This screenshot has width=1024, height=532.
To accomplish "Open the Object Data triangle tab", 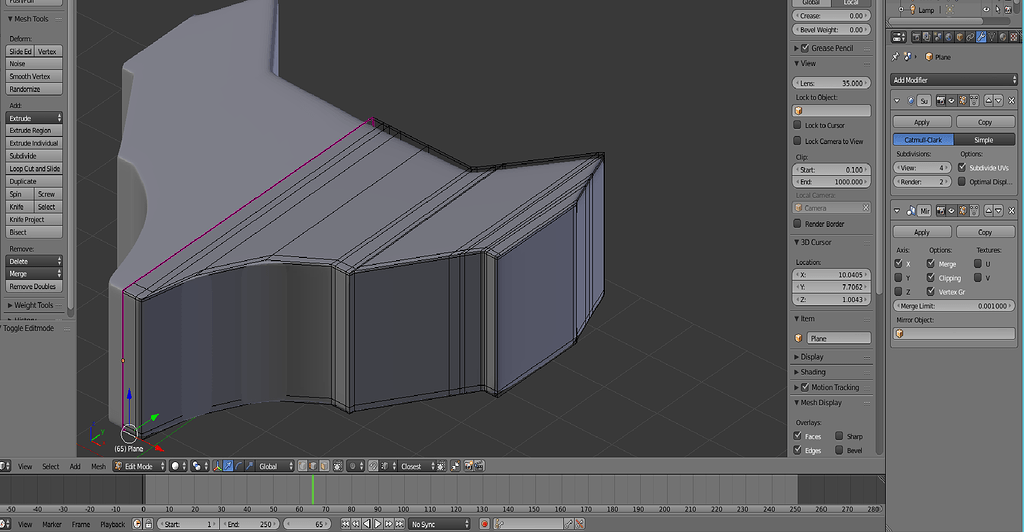I will point(992,37).
